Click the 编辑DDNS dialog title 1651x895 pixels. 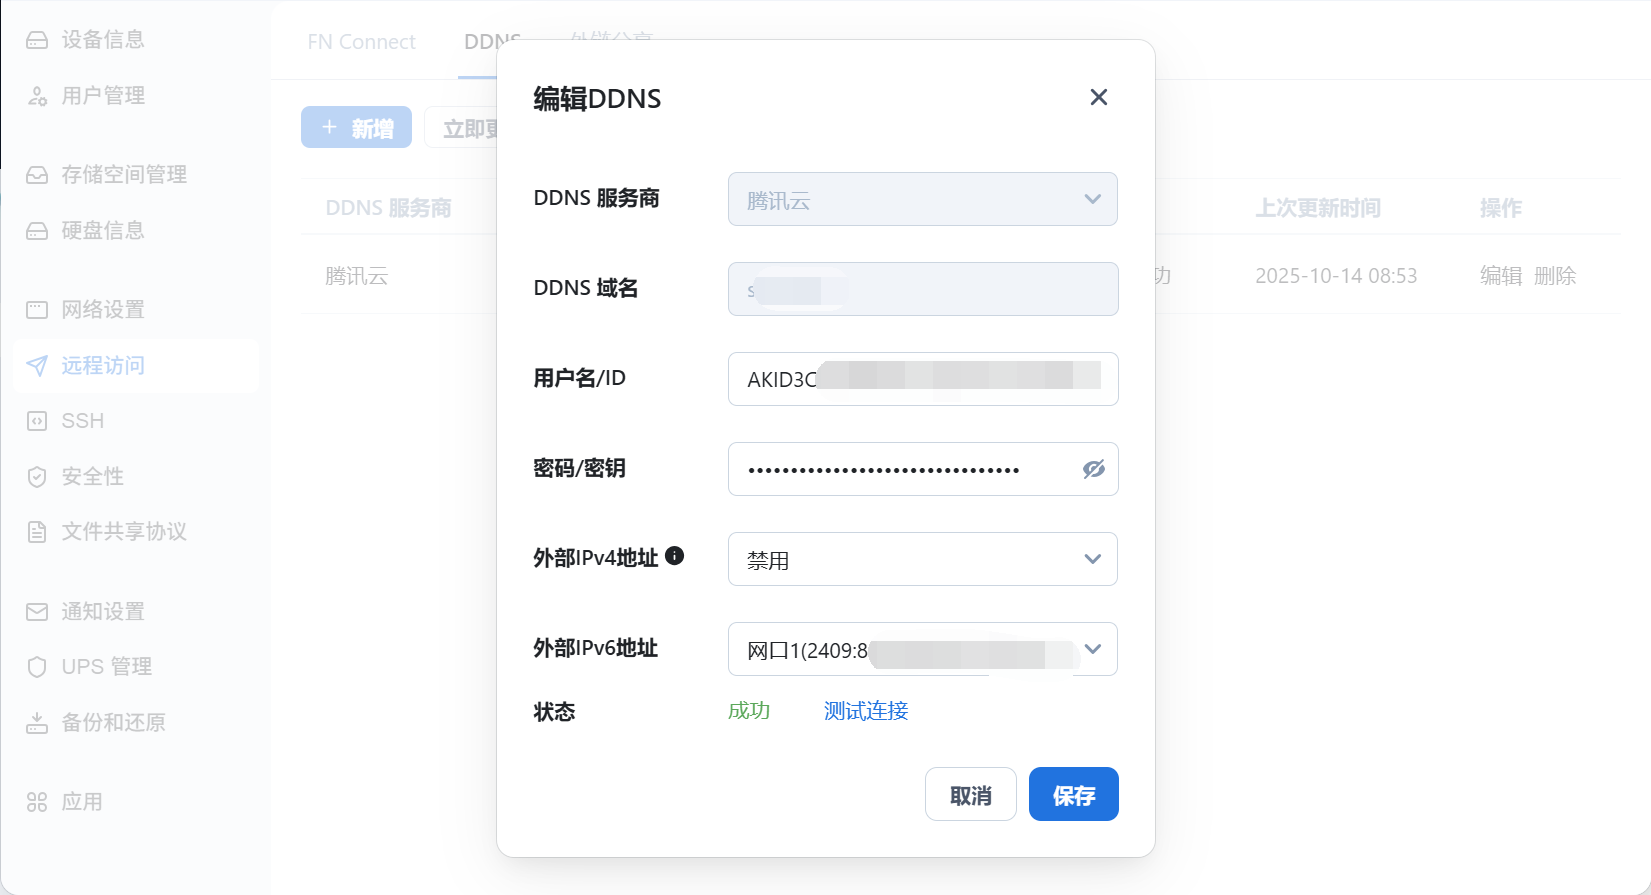click(597, 98)
